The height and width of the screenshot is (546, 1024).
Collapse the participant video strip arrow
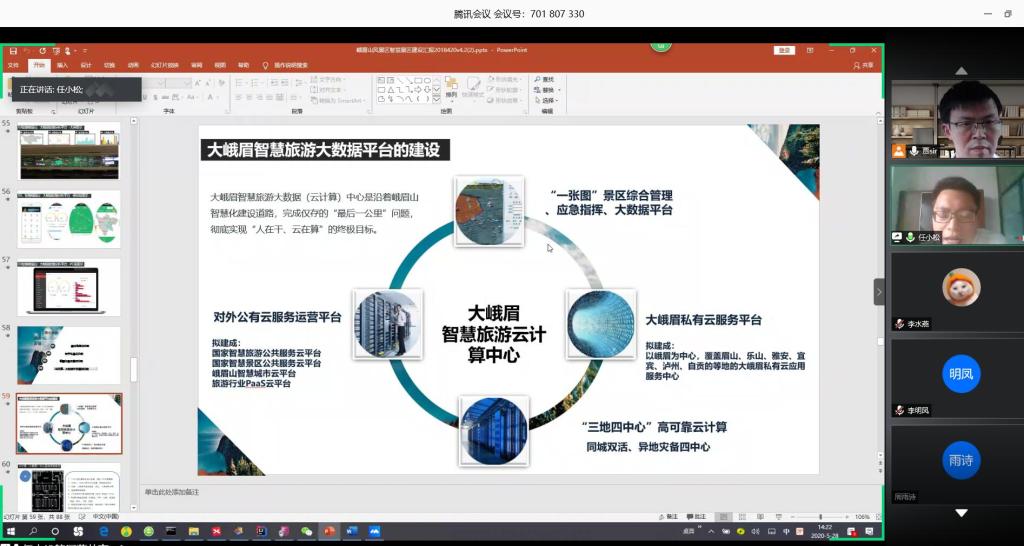pyautogui.click(x=879, y=292)
